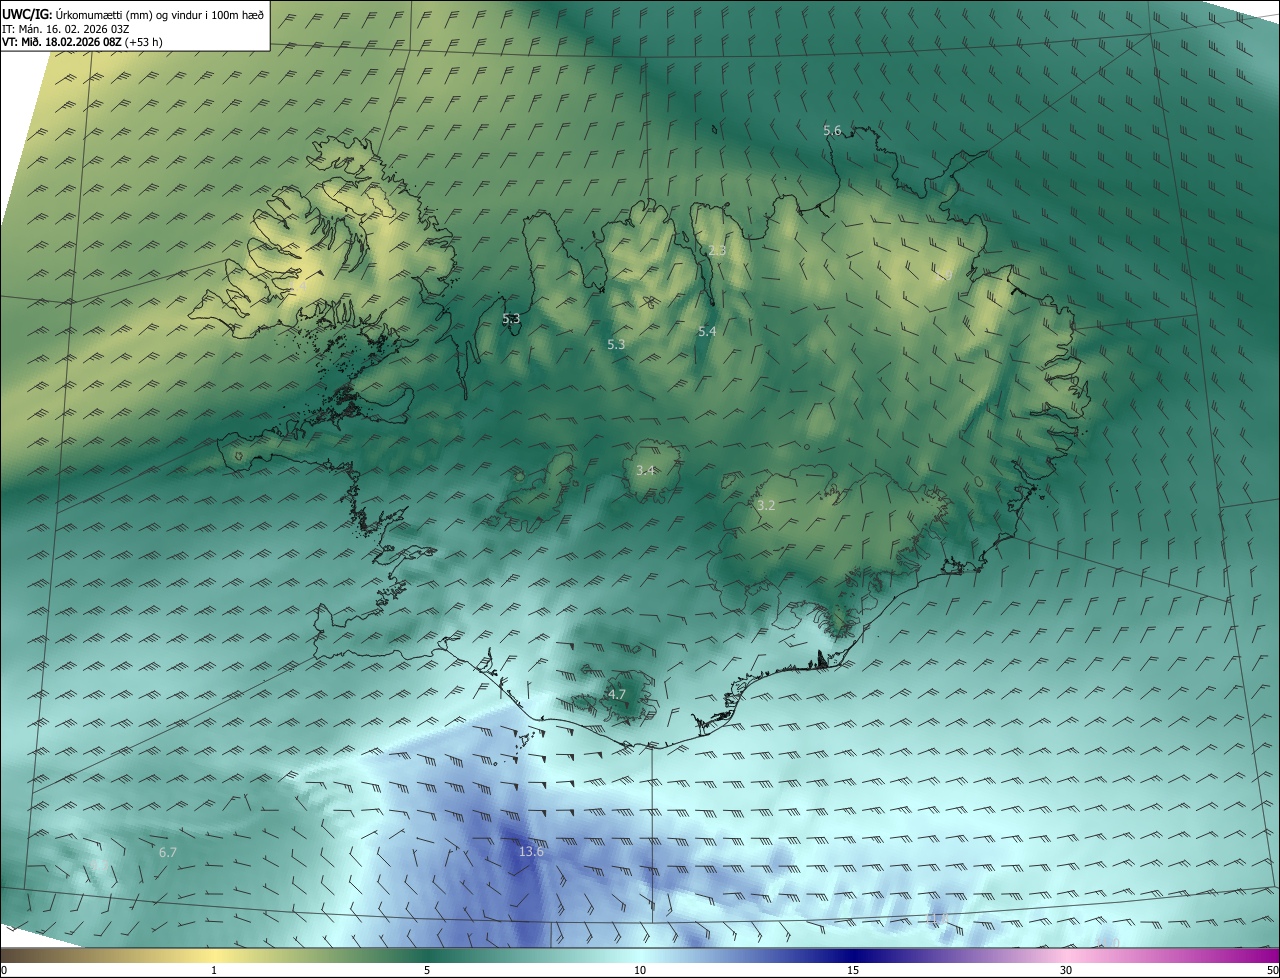The image size is (1280, 978).
Task: Click the 3.2 value on Vatnajökull
Action: 766,506
